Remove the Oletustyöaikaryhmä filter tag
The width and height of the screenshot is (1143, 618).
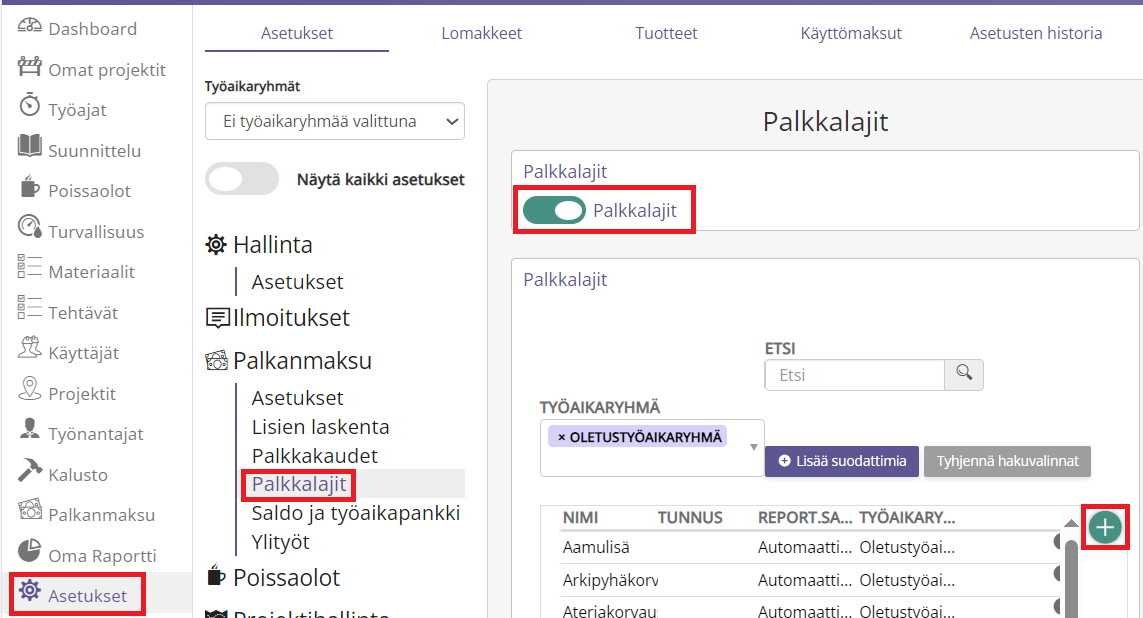pyautogui.click(x=561, y=437)
